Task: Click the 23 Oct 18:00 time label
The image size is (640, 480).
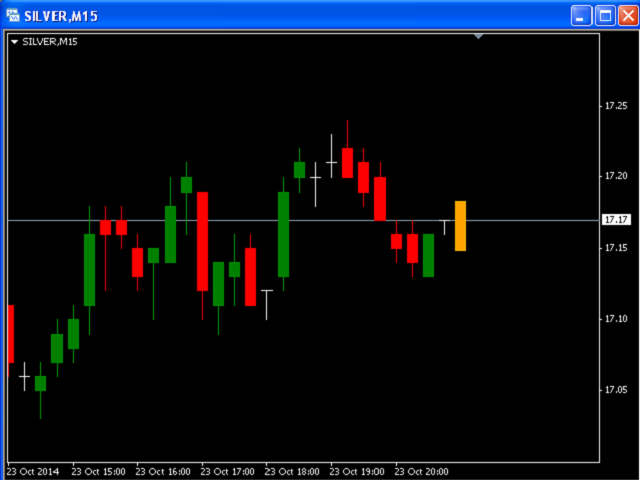Action: [292, 471]
